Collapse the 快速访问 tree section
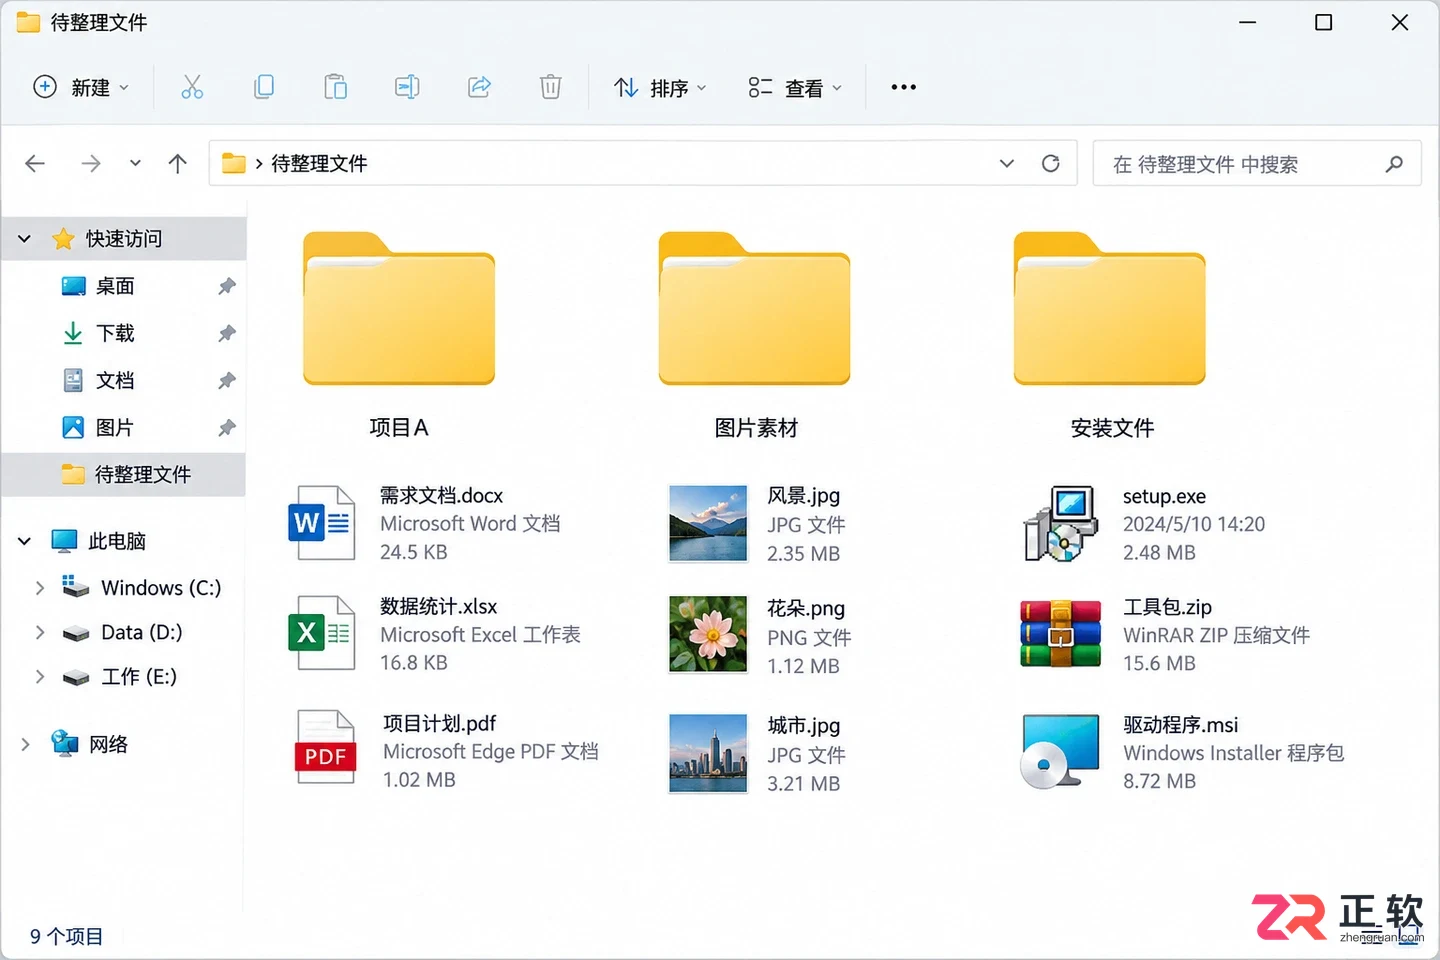Image resolution: width=1440 pixels, height=960 pixels. tap(25, 239)
